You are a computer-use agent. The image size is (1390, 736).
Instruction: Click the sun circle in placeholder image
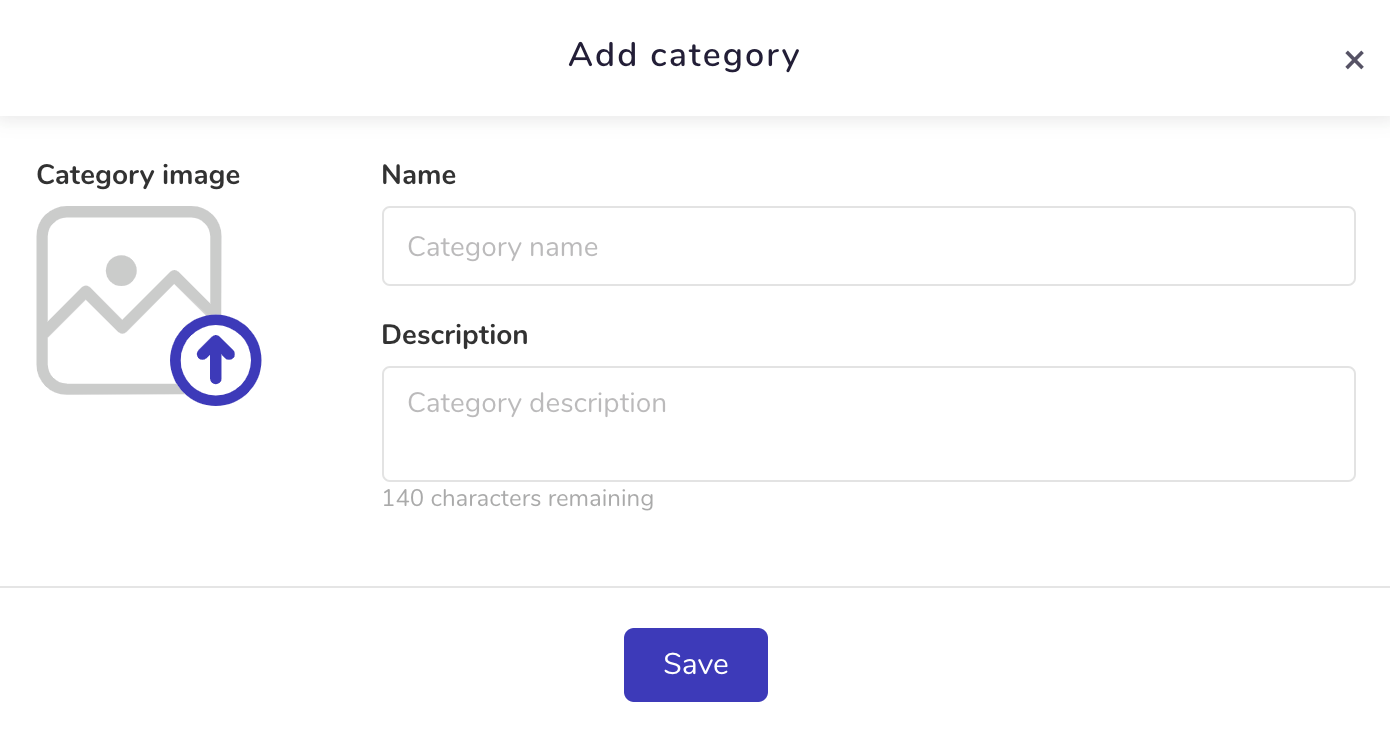121,270
